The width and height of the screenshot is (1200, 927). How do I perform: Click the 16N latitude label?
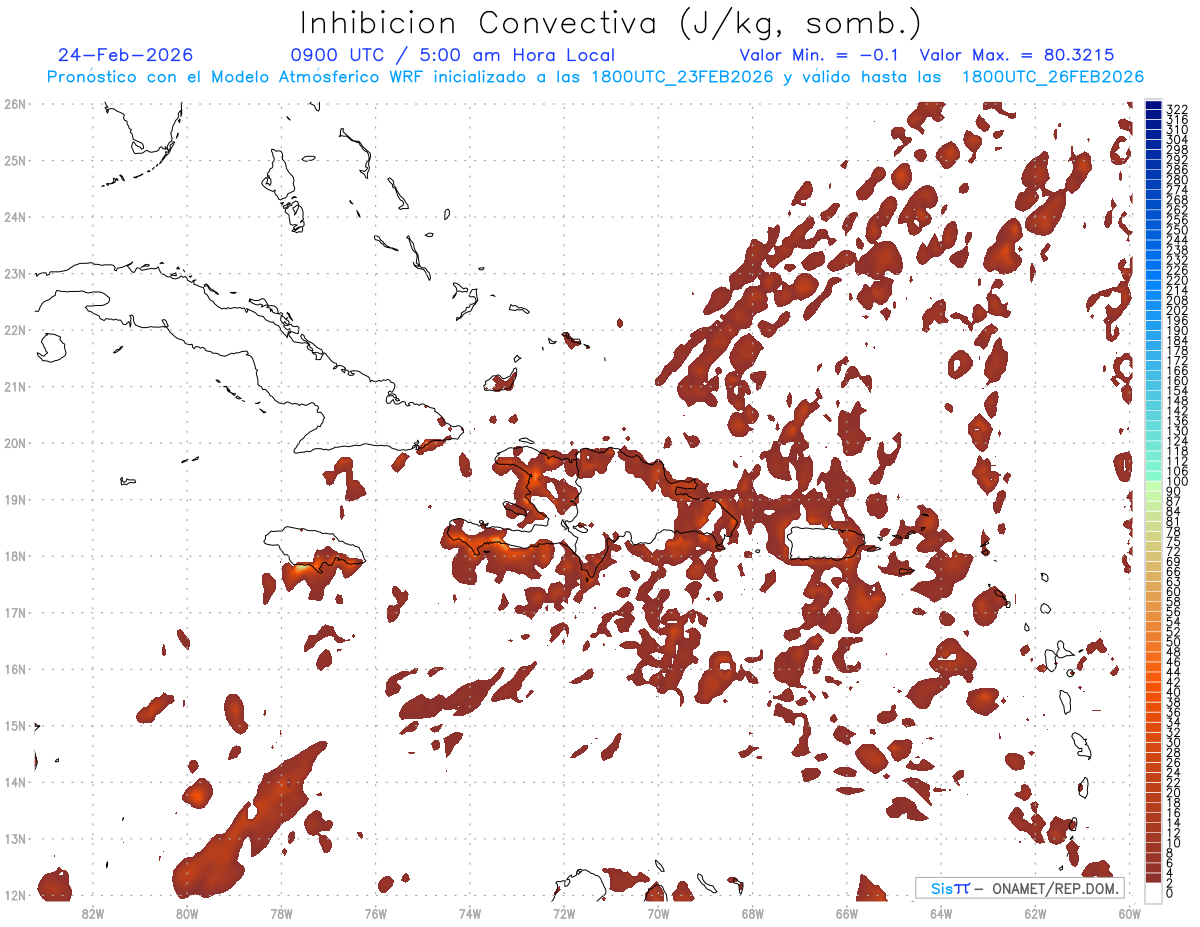(x=14, y=669)
